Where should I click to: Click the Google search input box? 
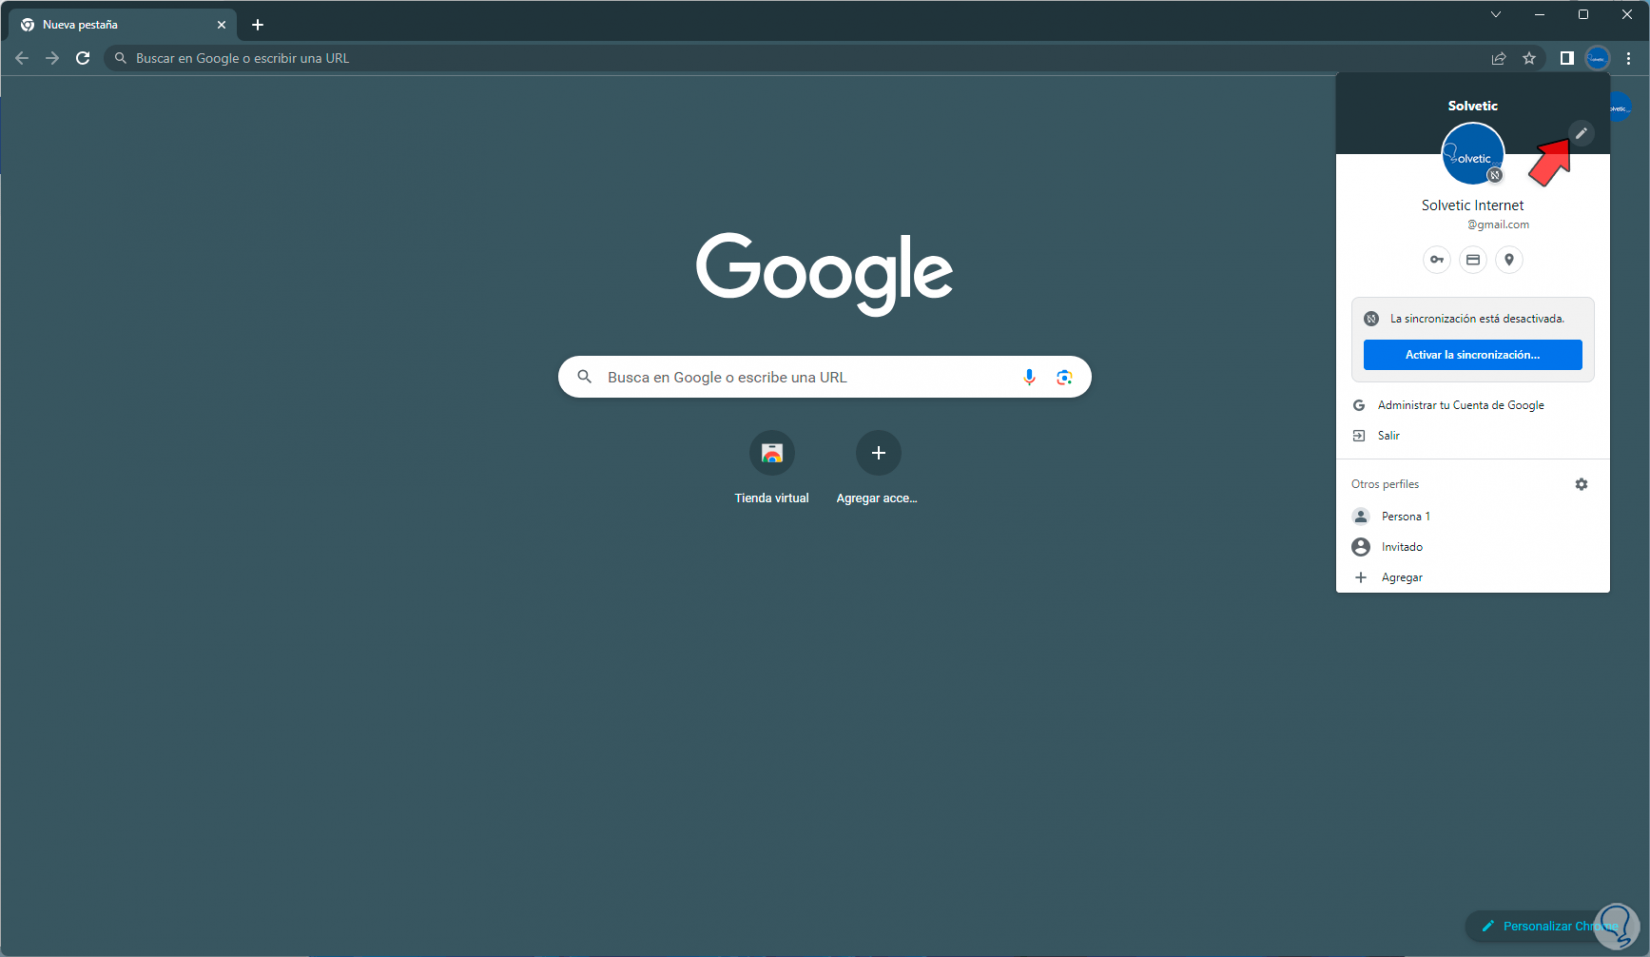point(825,377)
